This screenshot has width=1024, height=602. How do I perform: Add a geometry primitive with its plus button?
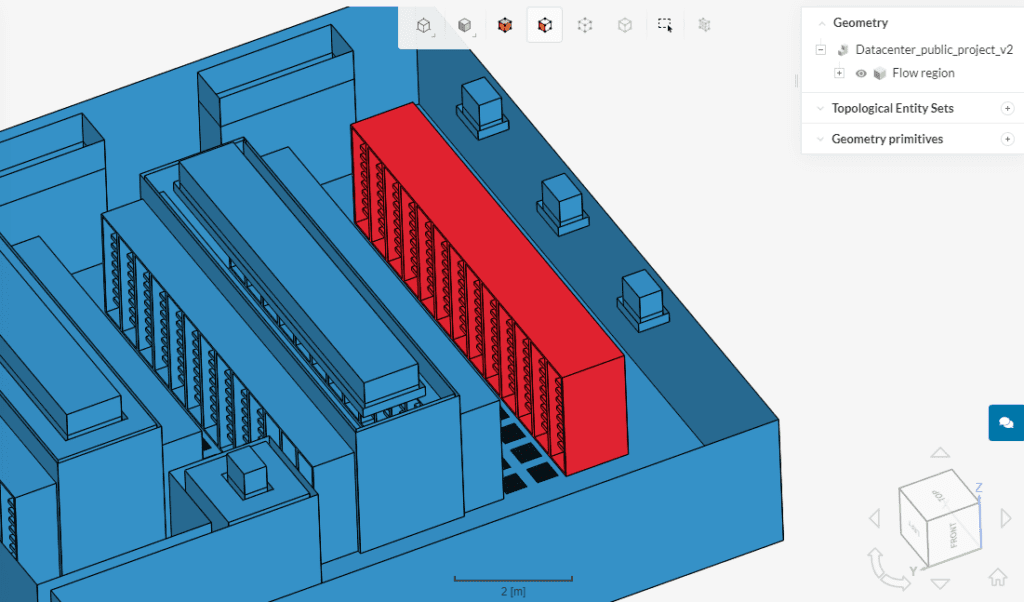[1008, 139]
